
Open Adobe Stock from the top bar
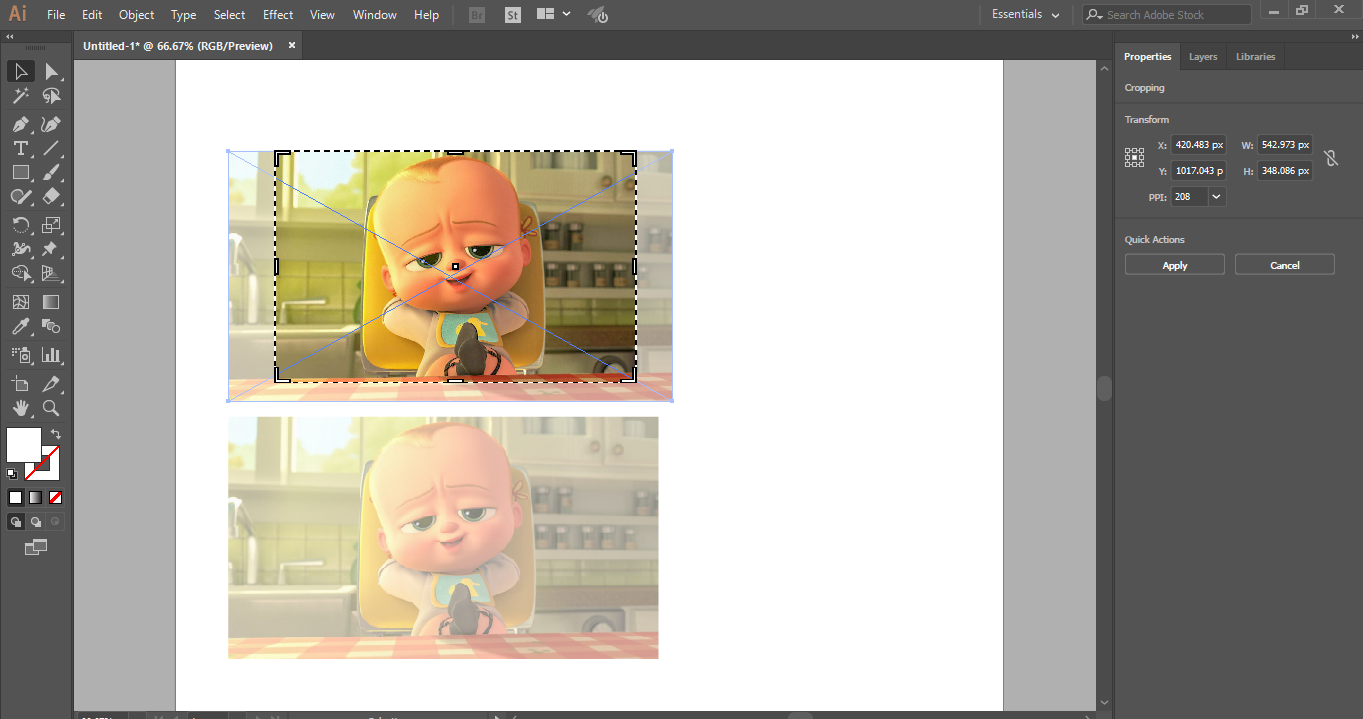click(1165, 14)
